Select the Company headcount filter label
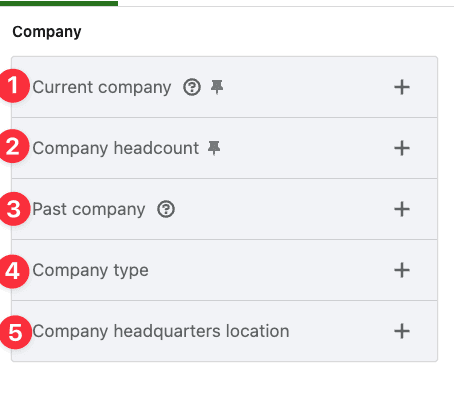 click(x=116, y=148)
